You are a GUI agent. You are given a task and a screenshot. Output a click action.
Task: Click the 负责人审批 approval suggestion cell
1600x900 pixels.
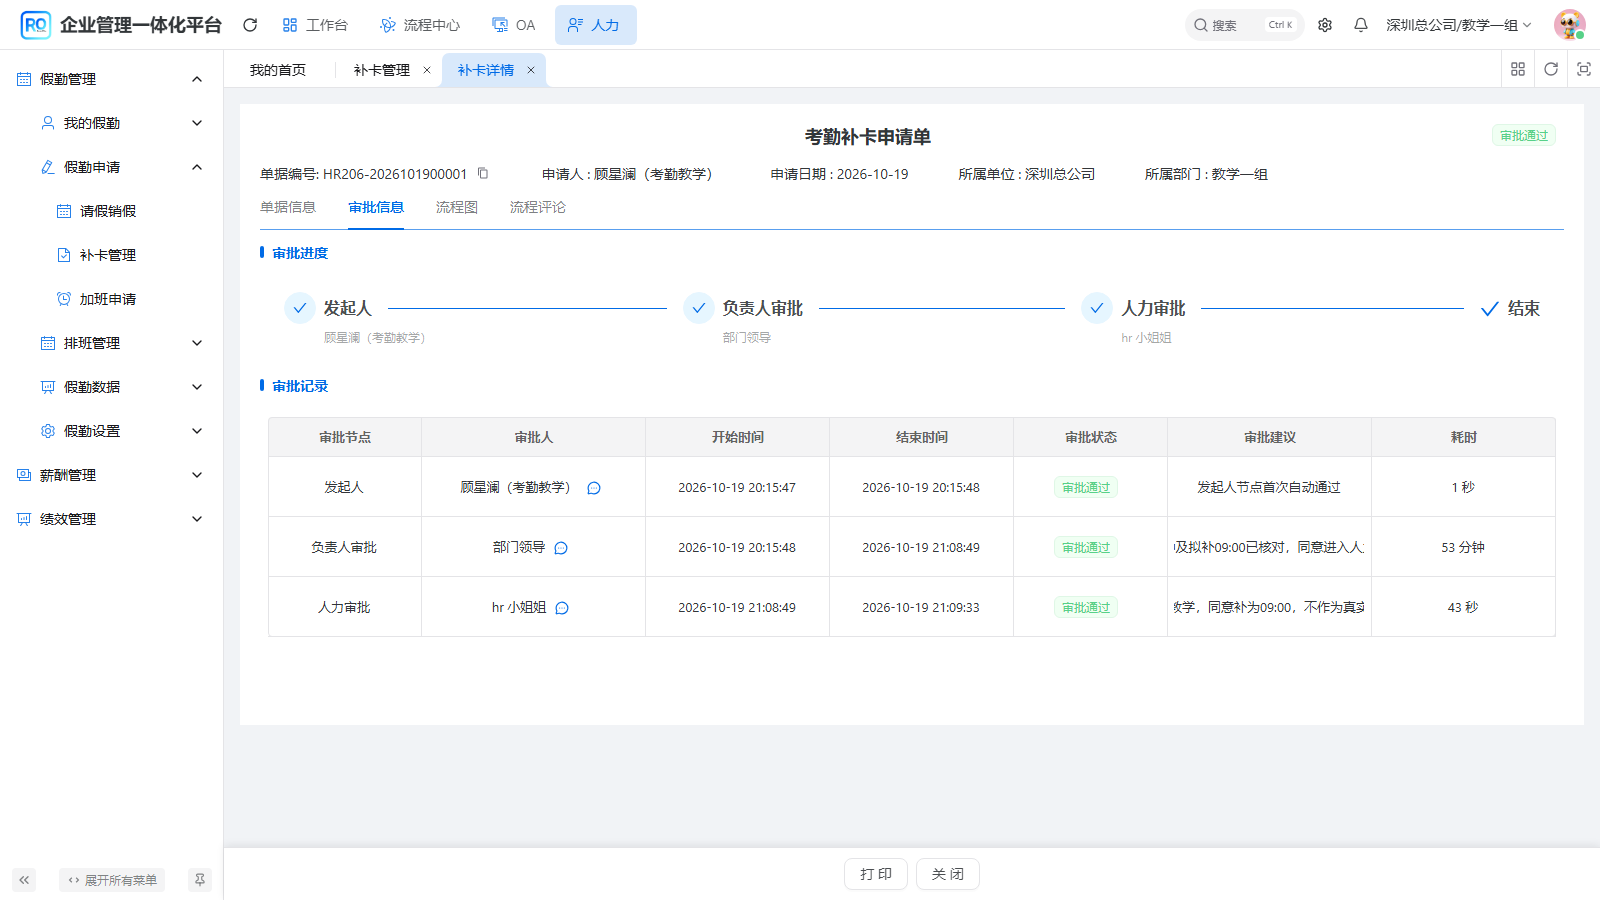(1269, 547)
